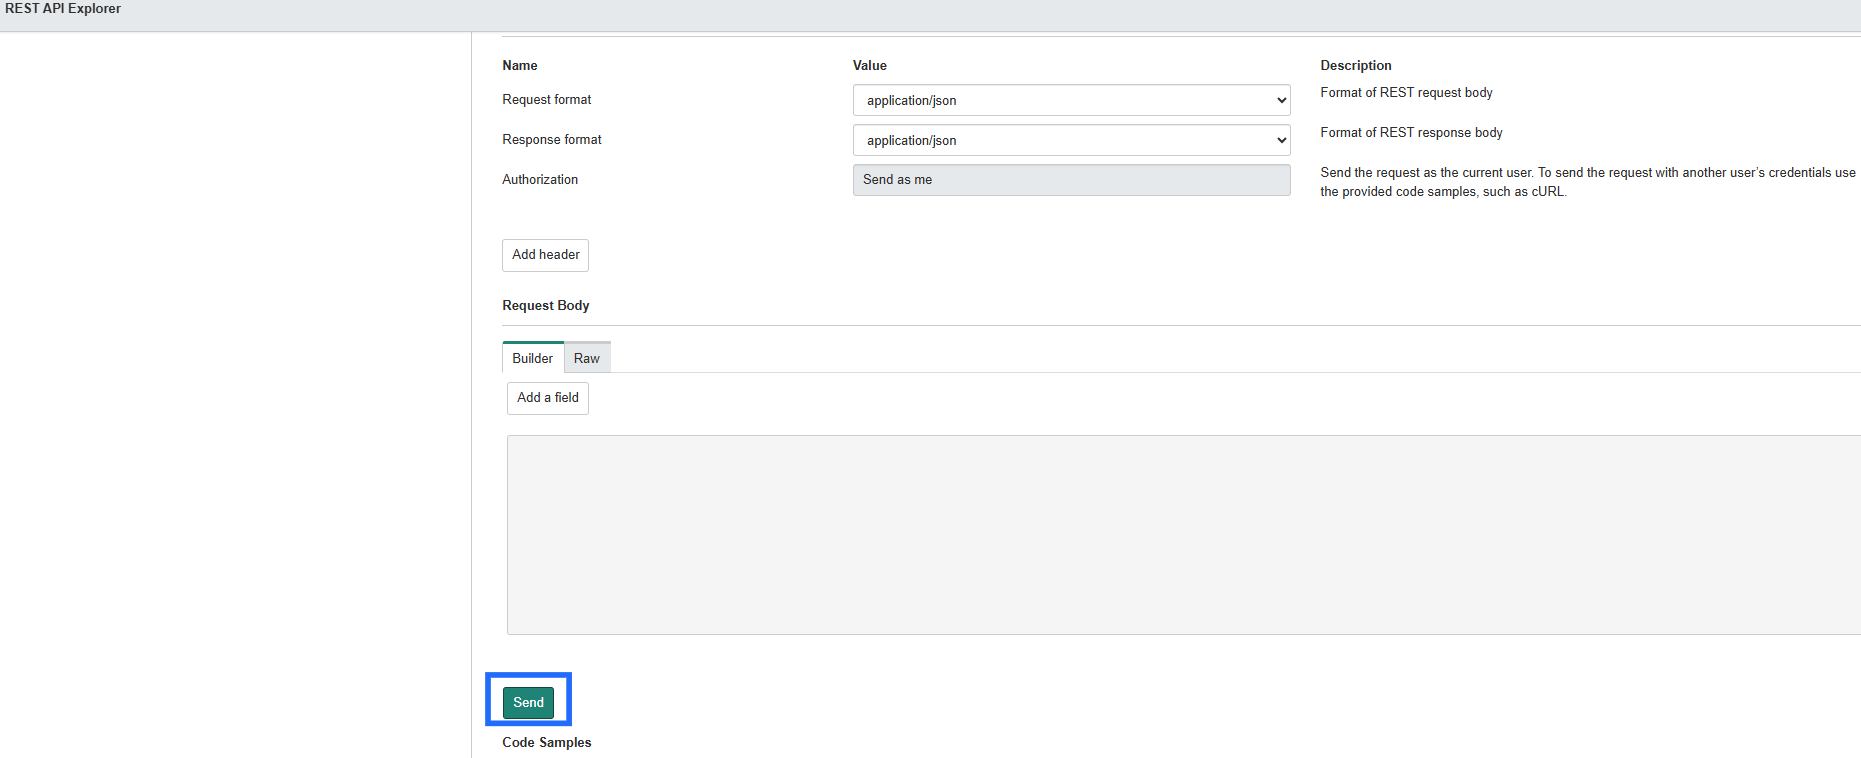Click the Response format label
The image size is (1861, 758).
[551, 140]
